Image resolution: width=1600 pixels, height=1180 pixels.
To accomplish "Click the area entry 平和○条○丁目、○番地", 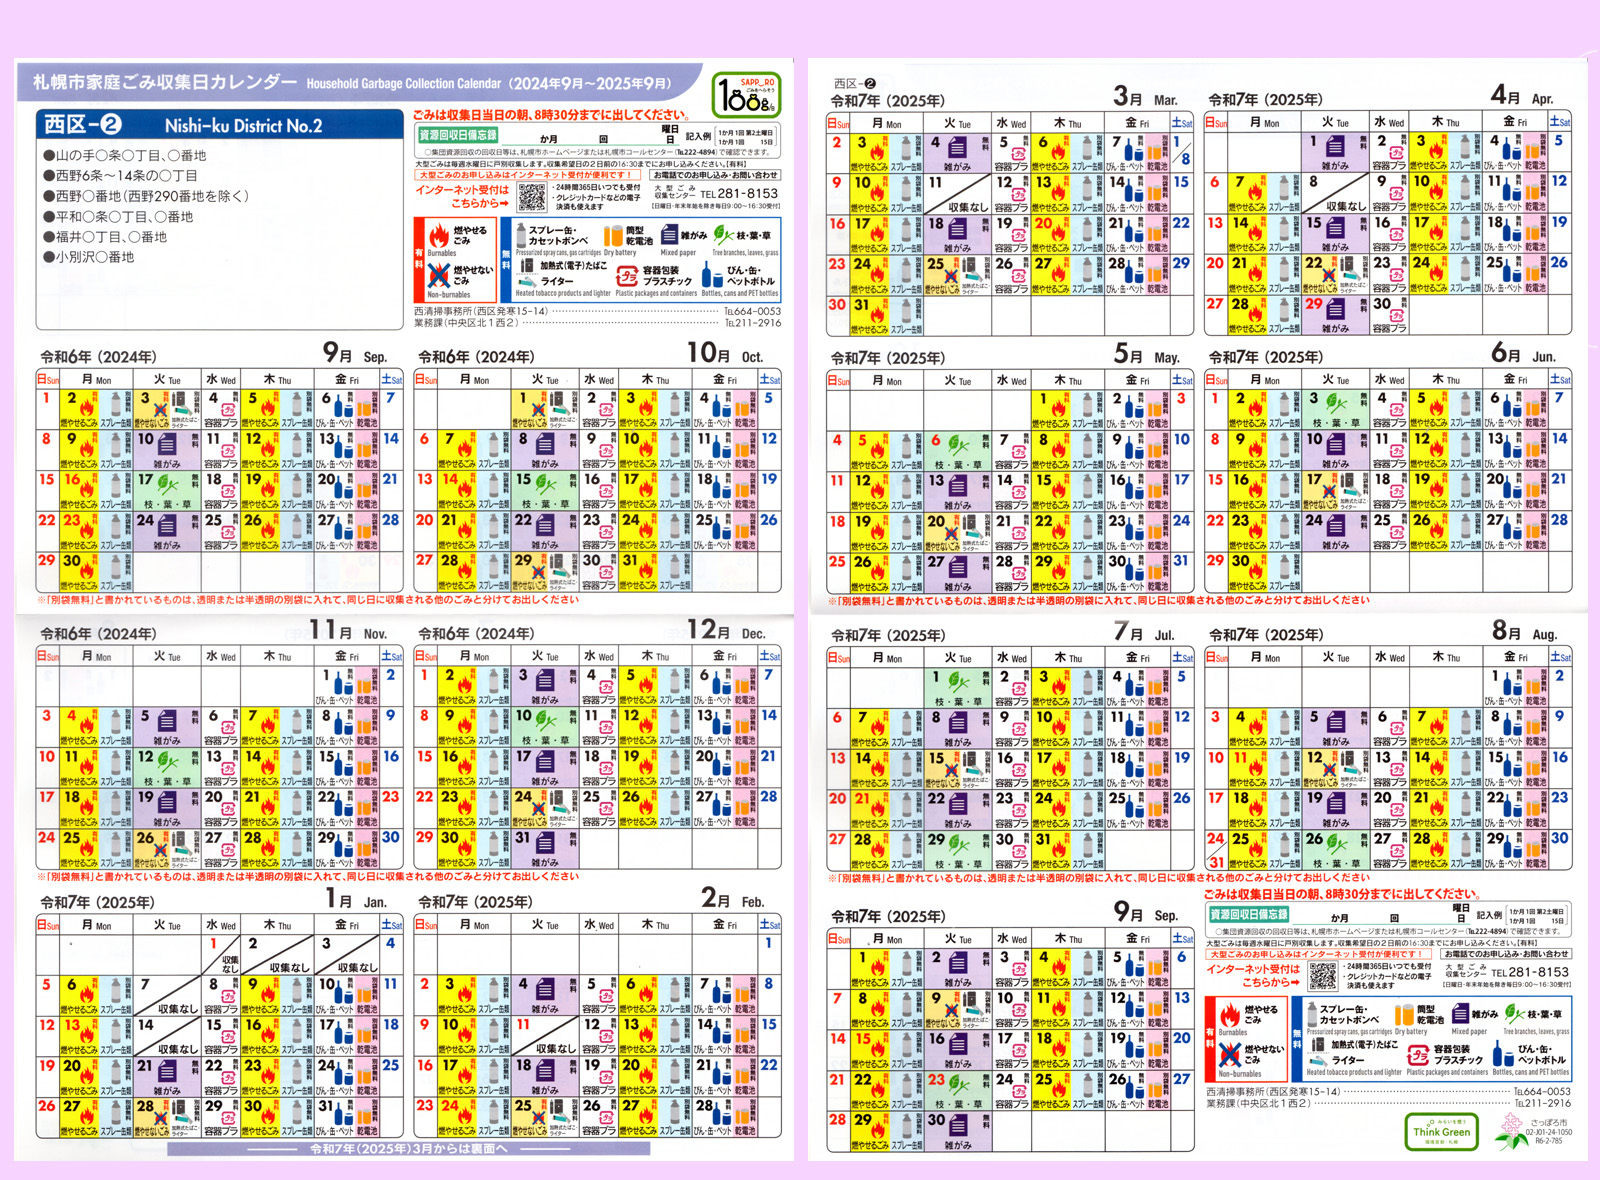I will coord(118,217).
